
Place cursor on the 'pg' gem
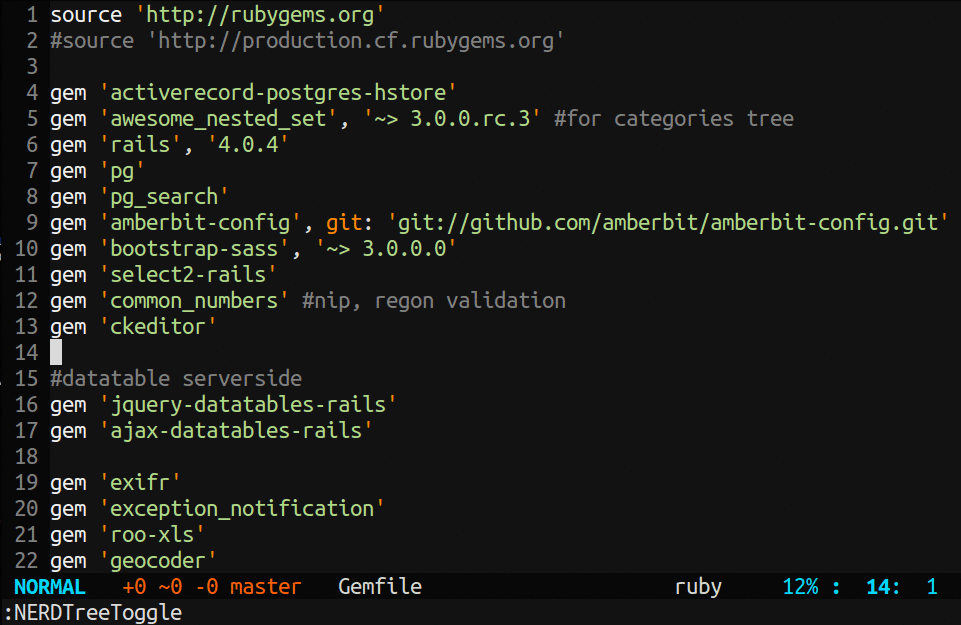click(122, 170)
